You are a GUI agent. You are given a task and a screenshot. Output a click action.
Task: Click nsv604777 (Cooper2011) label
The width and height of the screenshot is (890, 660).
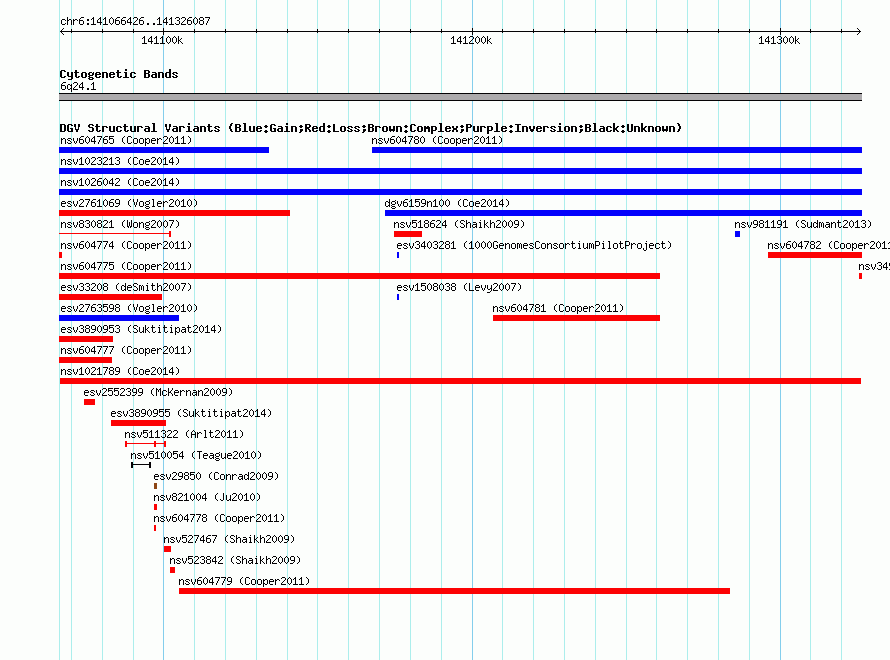pos(126,350)
